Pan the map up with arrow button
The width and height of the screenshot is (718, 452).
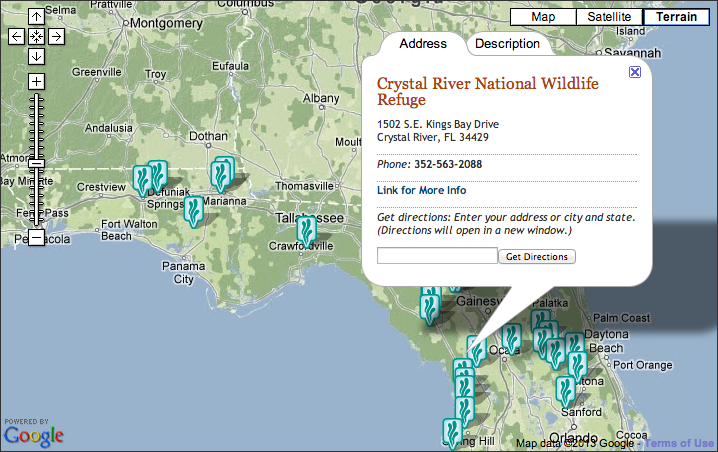tap(36, 17)
